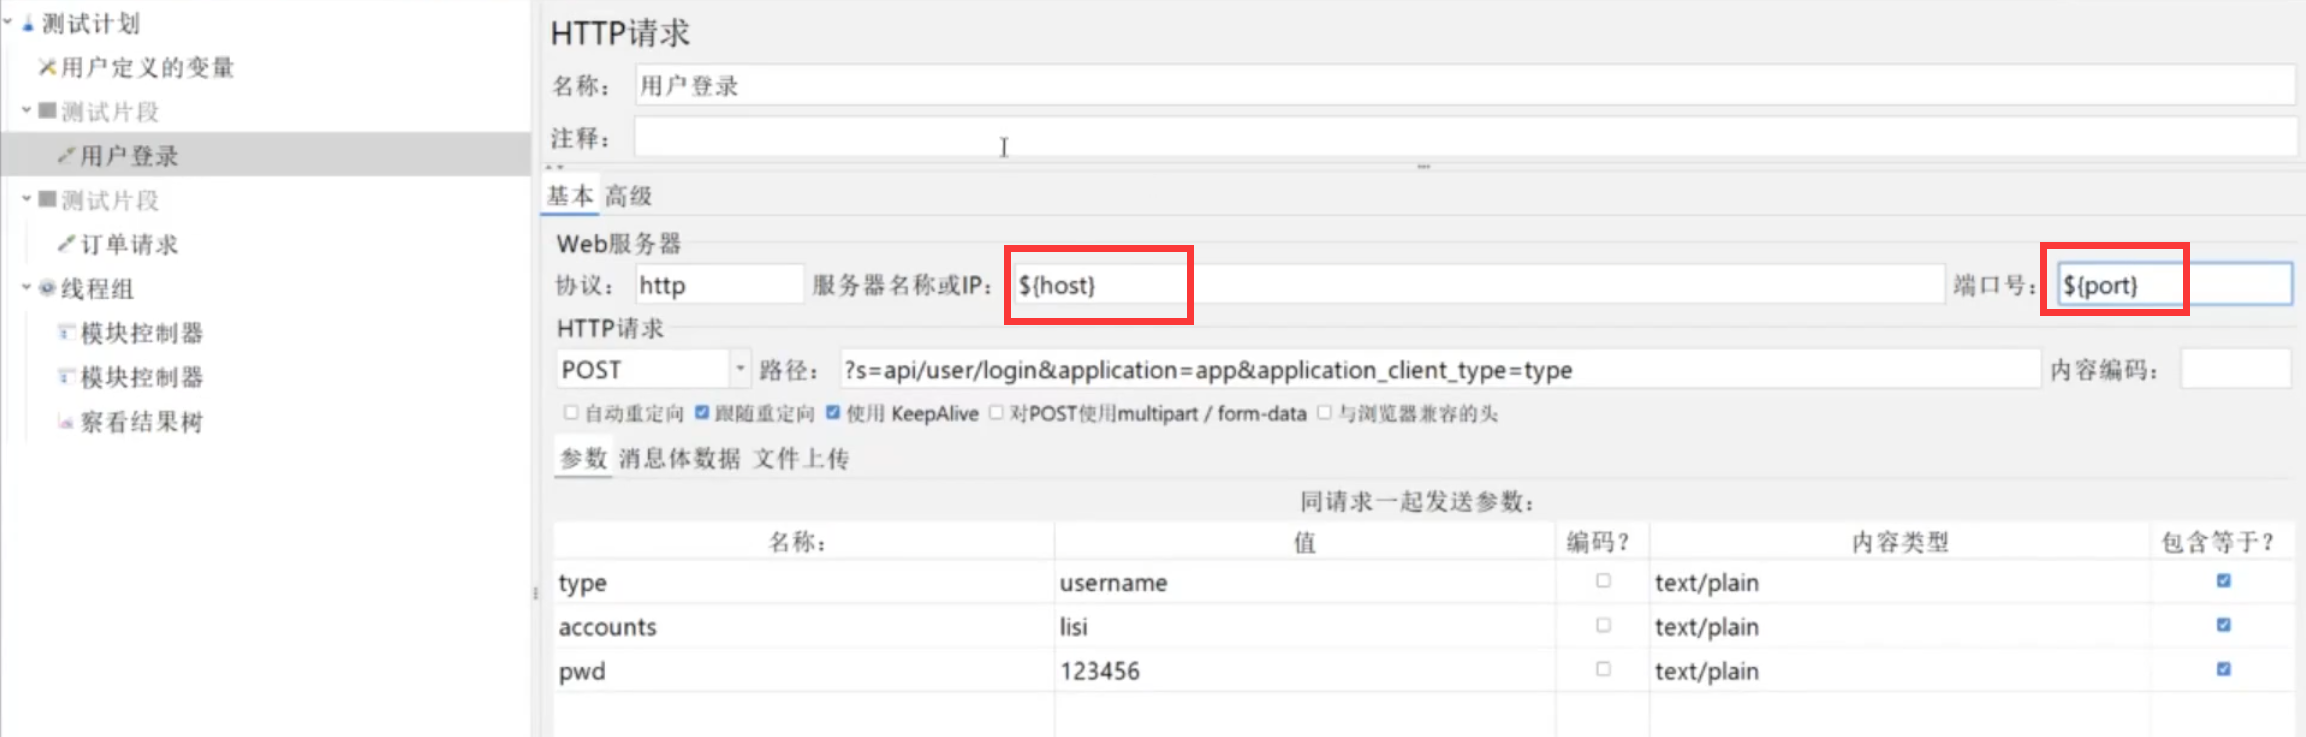Collapse the 测试片段 node containing 订单请求
Image resolution: width=2306 pixels, height=737 pixels.
(27, 198)
